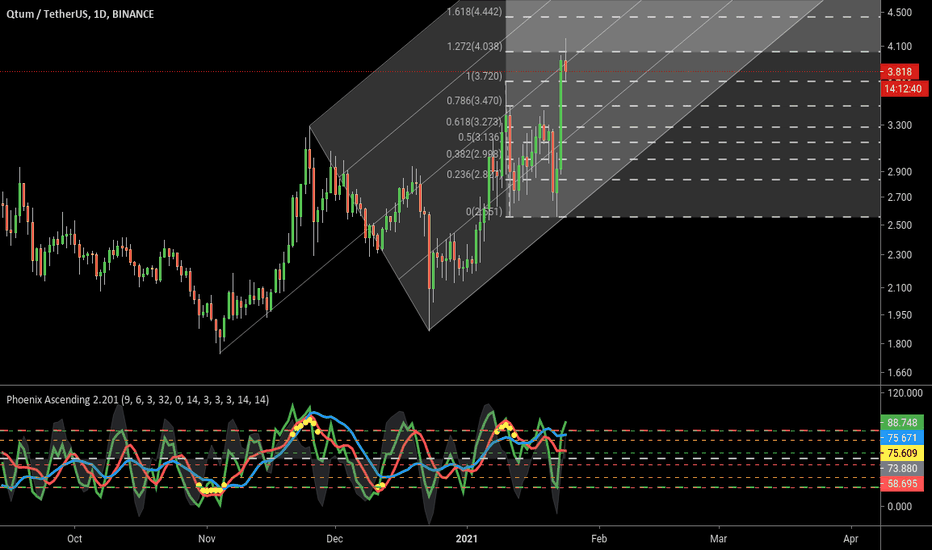This screenshot has height=550, width=932.
Task: Click the blue indicator value 75.671
Action: 902,438
